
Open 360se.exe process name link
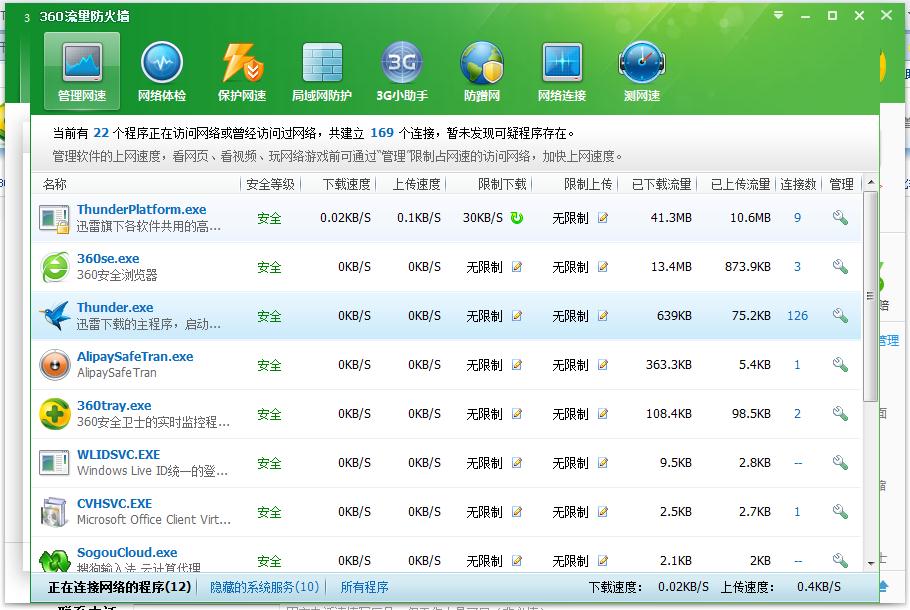[x=108, y=258]
